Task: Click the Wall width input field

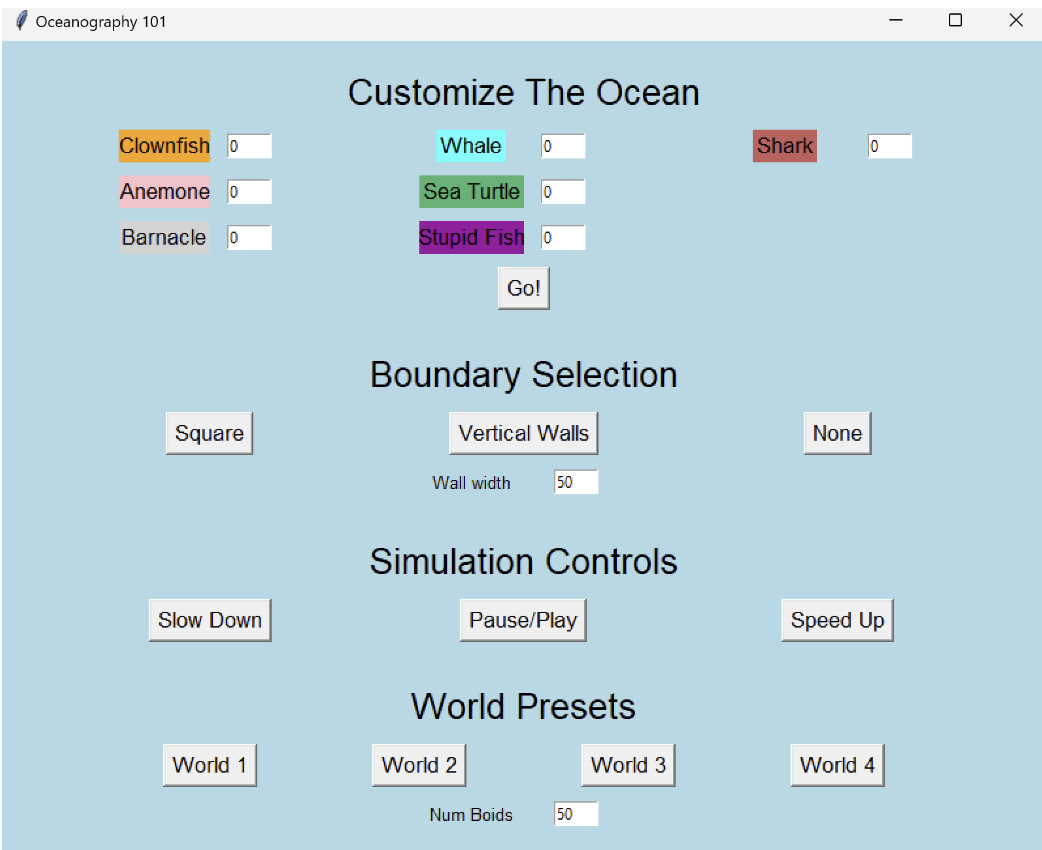Action: pos(576,482)
